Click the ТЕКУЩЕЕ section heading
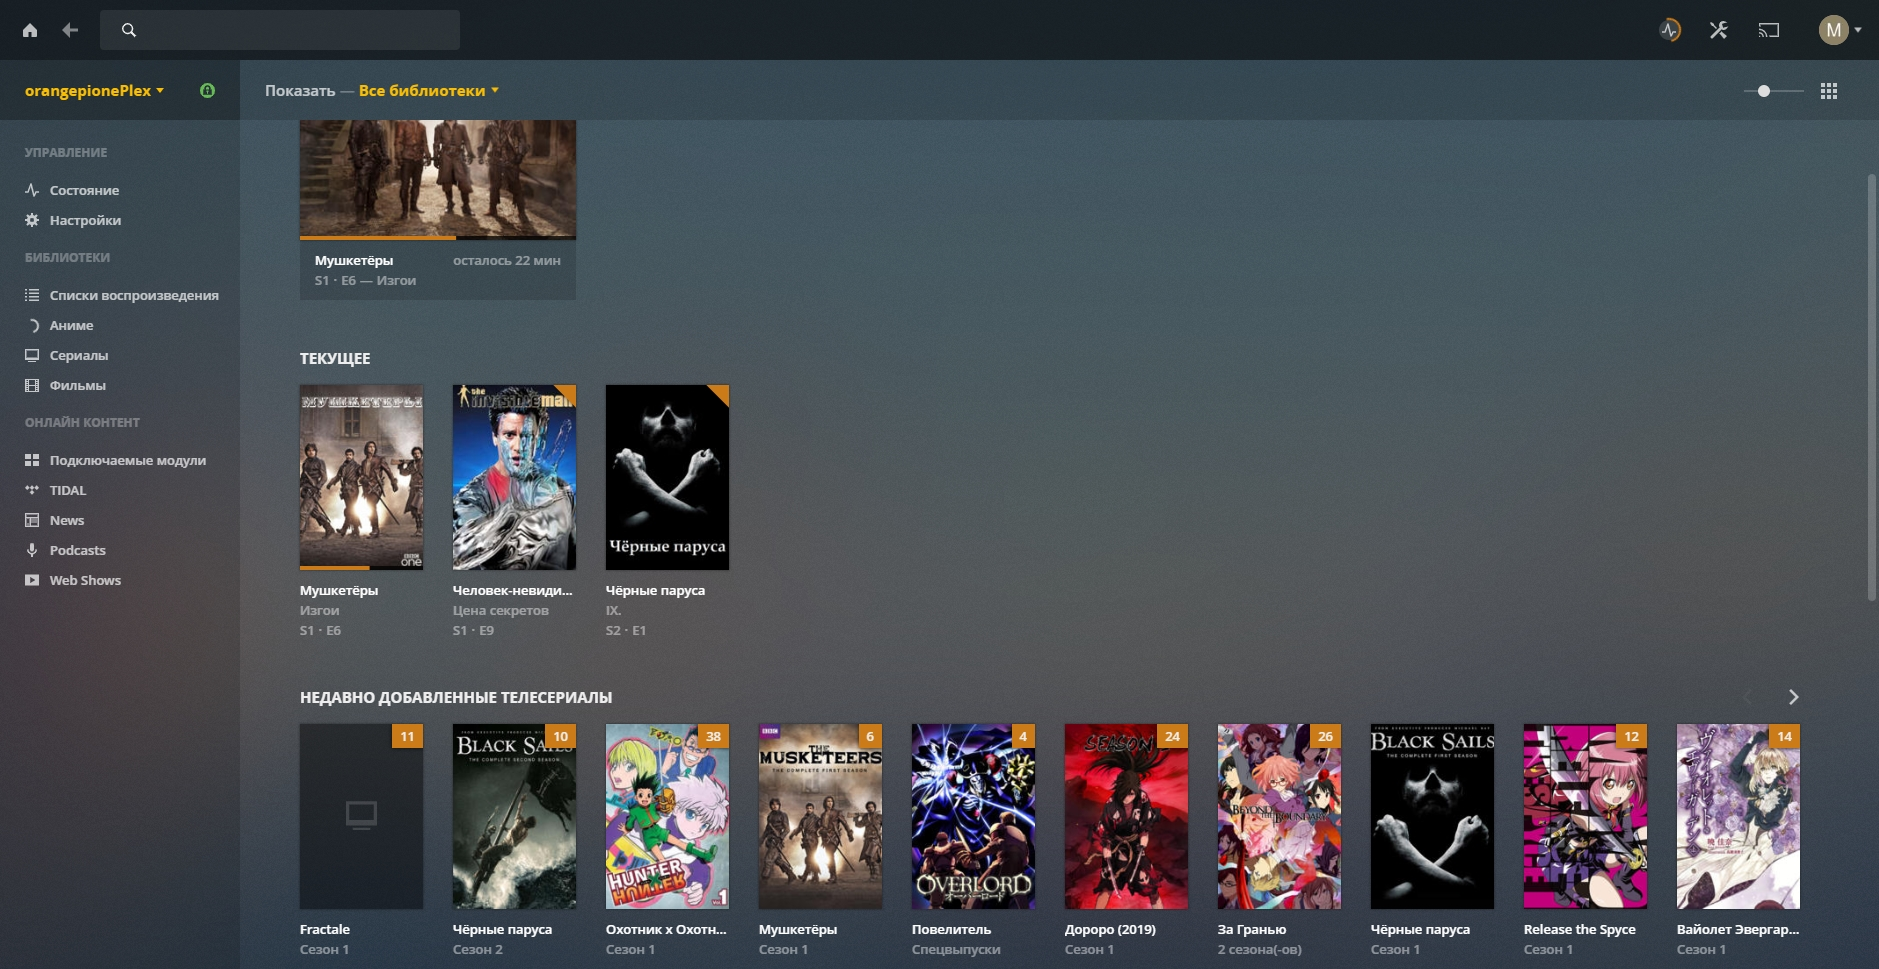This screenshot has width=1879, height=969. click(x=335, y=358)
